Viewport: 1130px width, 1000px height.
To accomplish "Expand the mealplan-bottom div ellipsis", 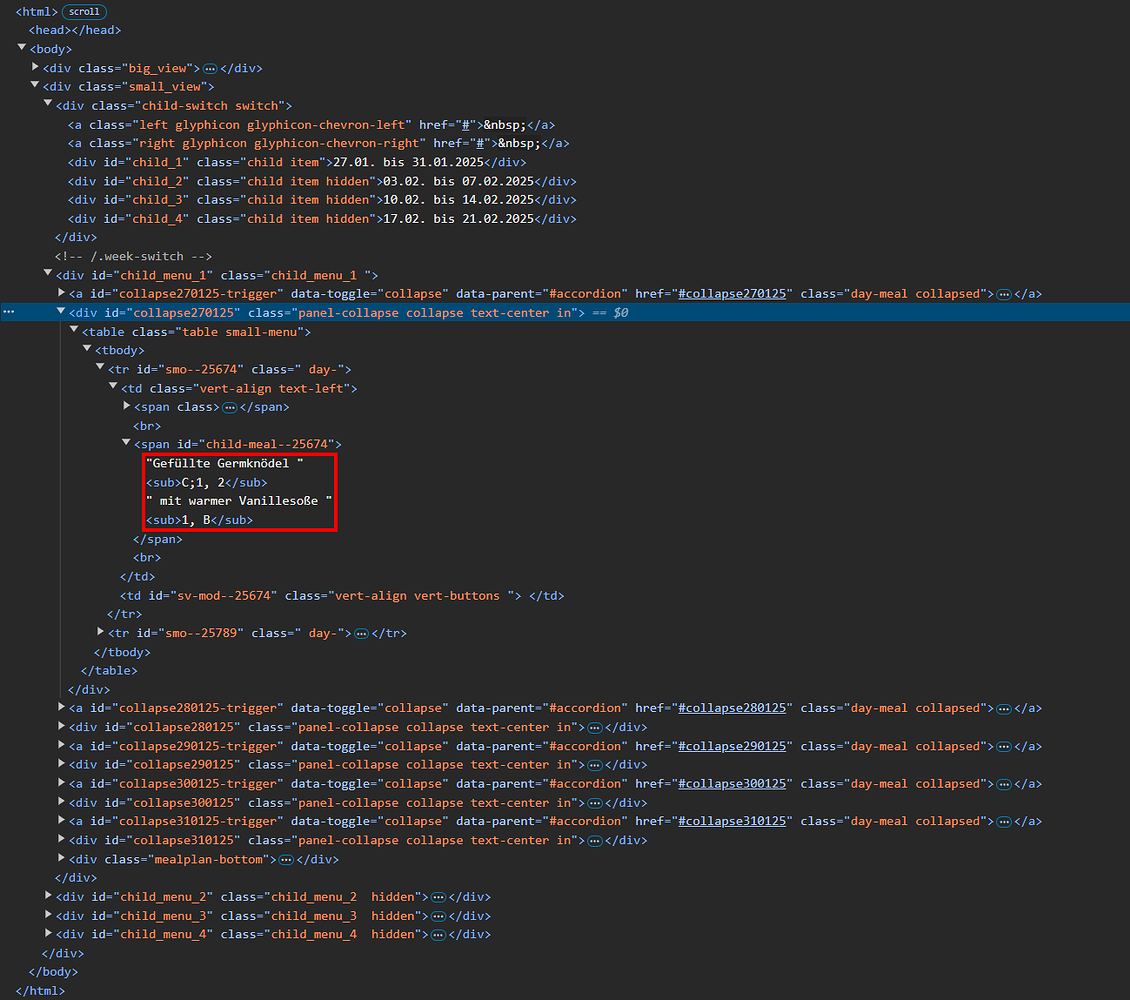I will (x=287, y=858).
